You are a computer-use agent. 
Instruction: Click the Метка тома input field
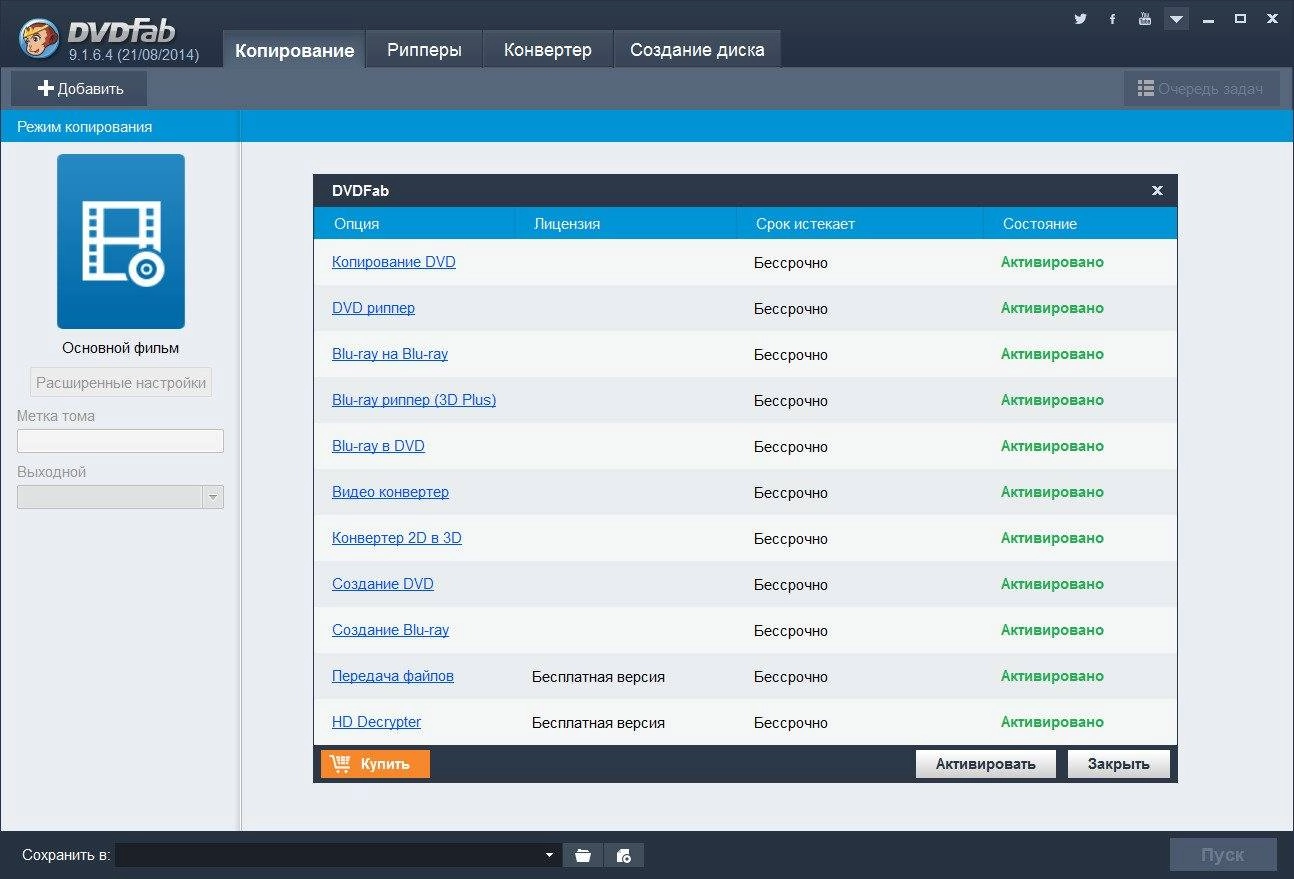[120, 441]
